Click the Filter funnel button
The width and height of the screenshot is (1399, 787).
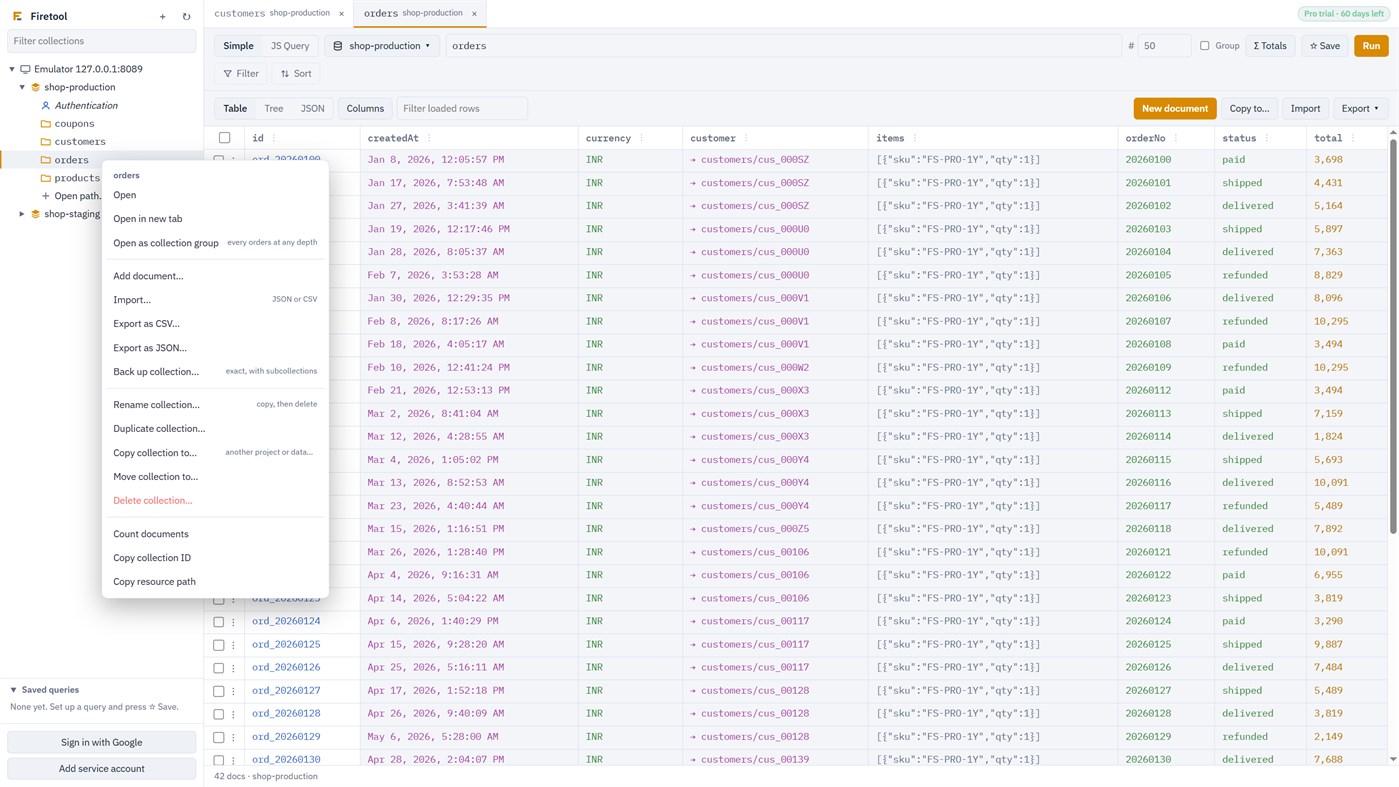241,74
